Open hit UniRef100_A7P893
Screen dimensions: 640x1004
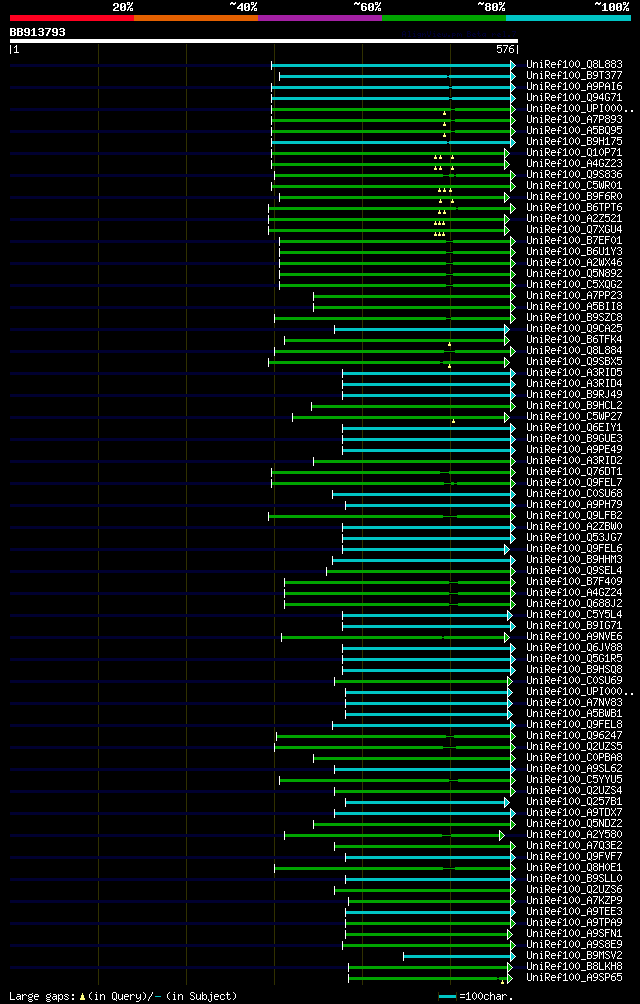[574, 119]
